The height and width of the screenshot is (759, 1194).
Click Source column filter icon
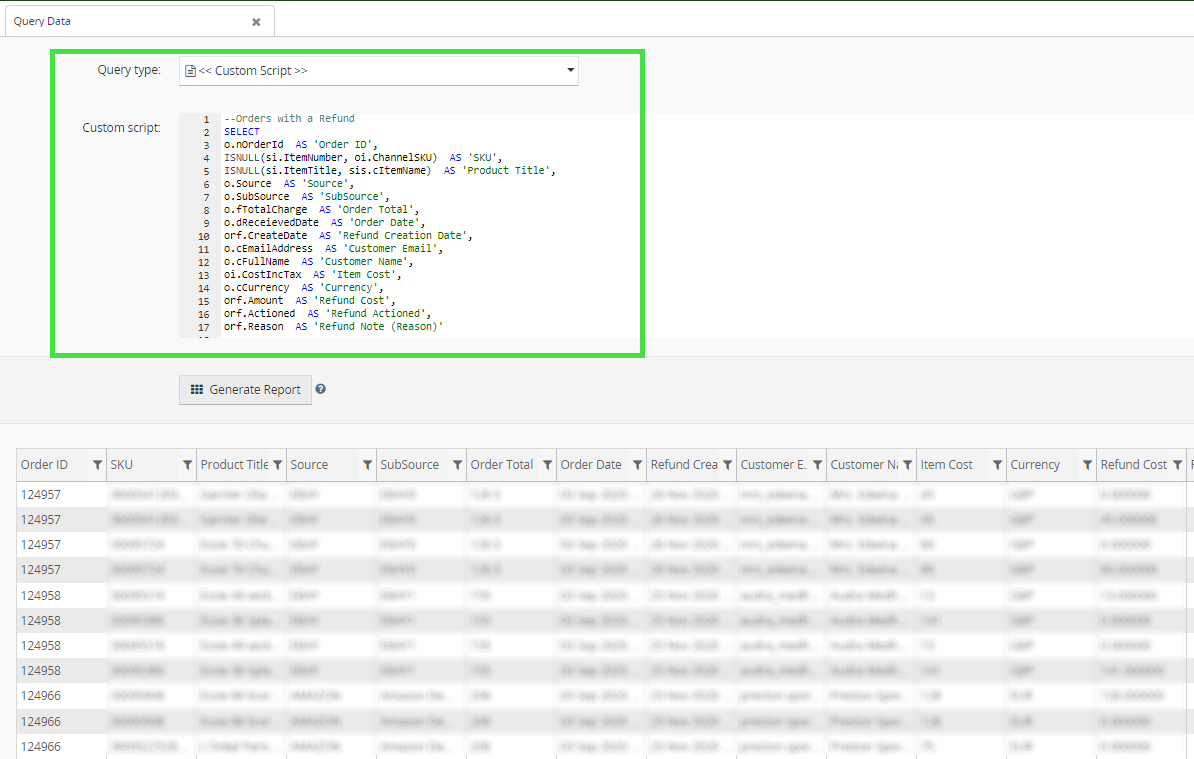367,465
